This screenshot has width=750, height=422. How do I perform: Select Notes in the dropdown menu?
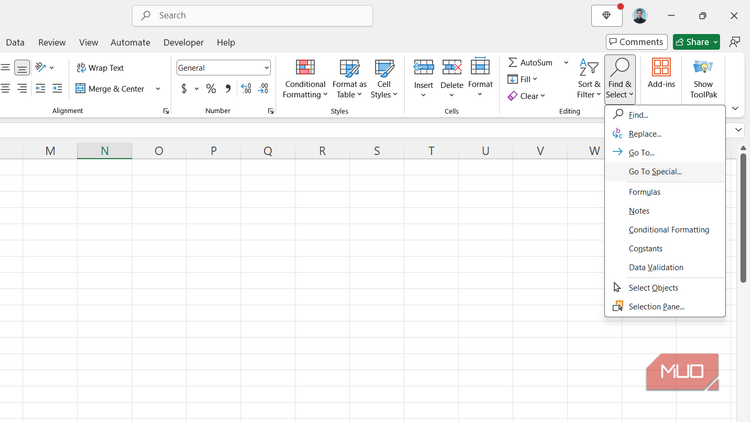[665, 211]
